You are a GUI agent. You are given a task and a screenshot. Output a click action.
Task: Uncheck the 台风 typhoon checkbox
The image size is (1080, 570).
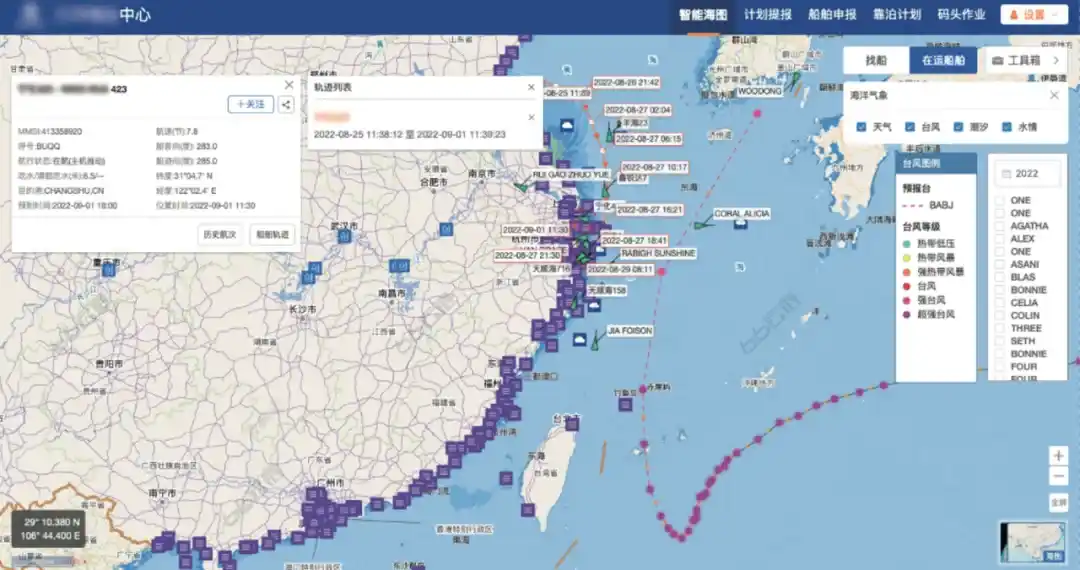[x=910, y=127]
